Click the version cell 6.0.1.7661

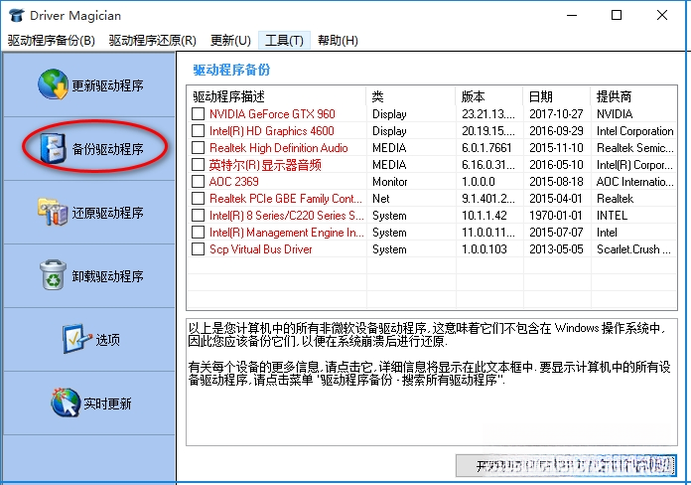[487, 148]
